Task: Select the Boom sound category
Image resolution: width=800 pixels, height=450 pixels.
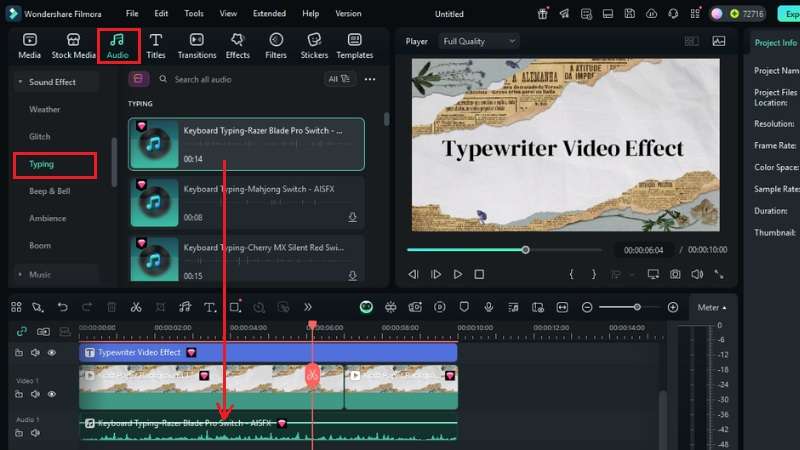Action: [40, 245]
